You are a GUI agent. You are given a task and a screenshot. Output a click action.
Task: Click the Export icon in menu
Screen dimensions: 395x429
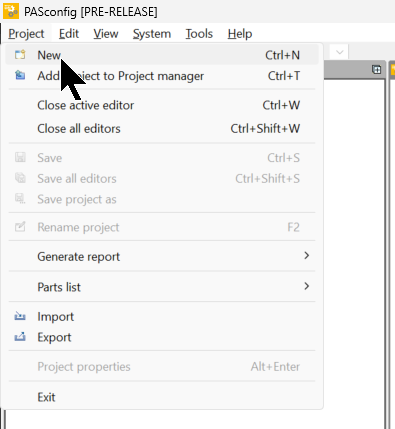20,337
